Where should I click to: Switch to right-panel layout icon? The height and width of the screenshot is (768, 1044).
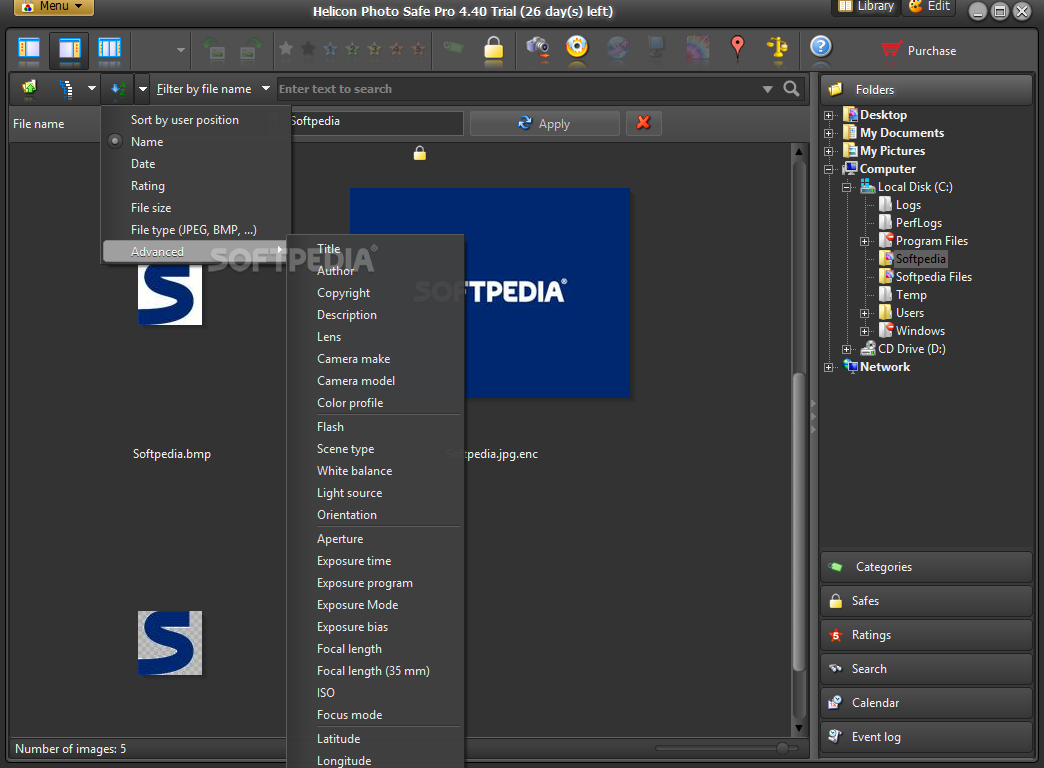click(69, 49)
